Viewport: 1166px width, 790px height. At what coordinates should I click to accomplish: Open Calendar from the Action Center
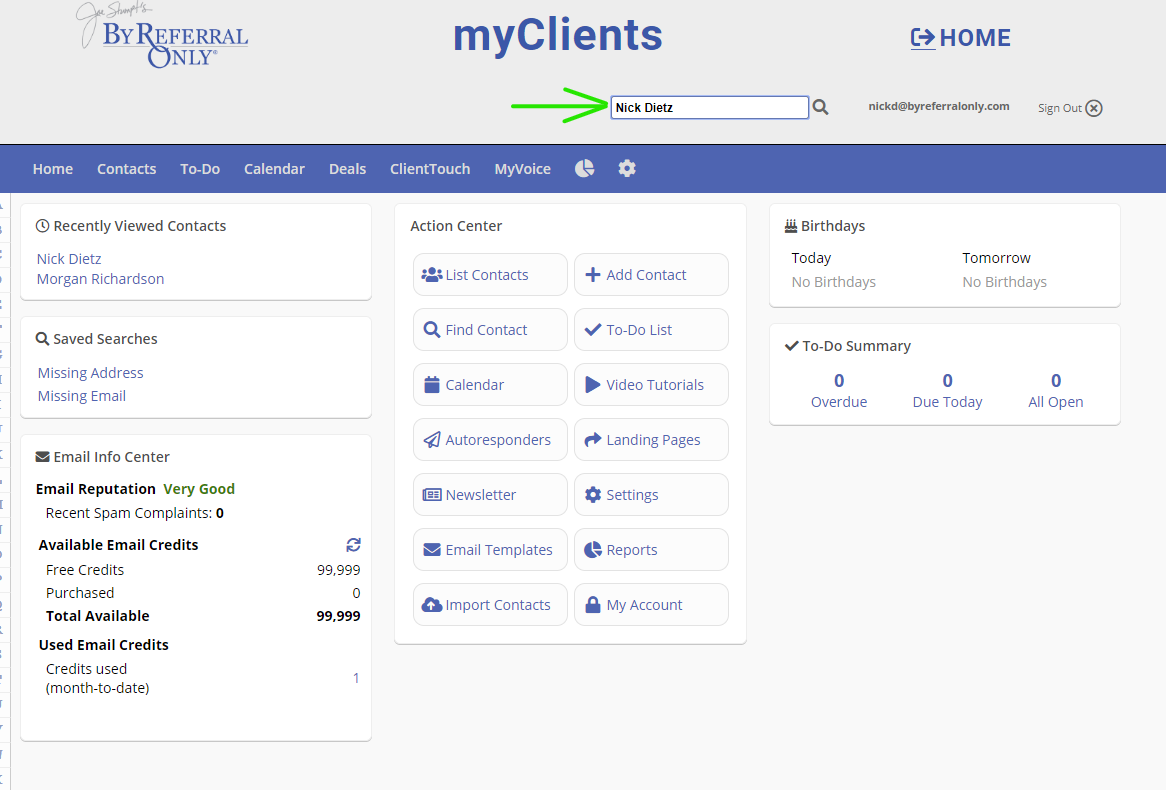490,385
